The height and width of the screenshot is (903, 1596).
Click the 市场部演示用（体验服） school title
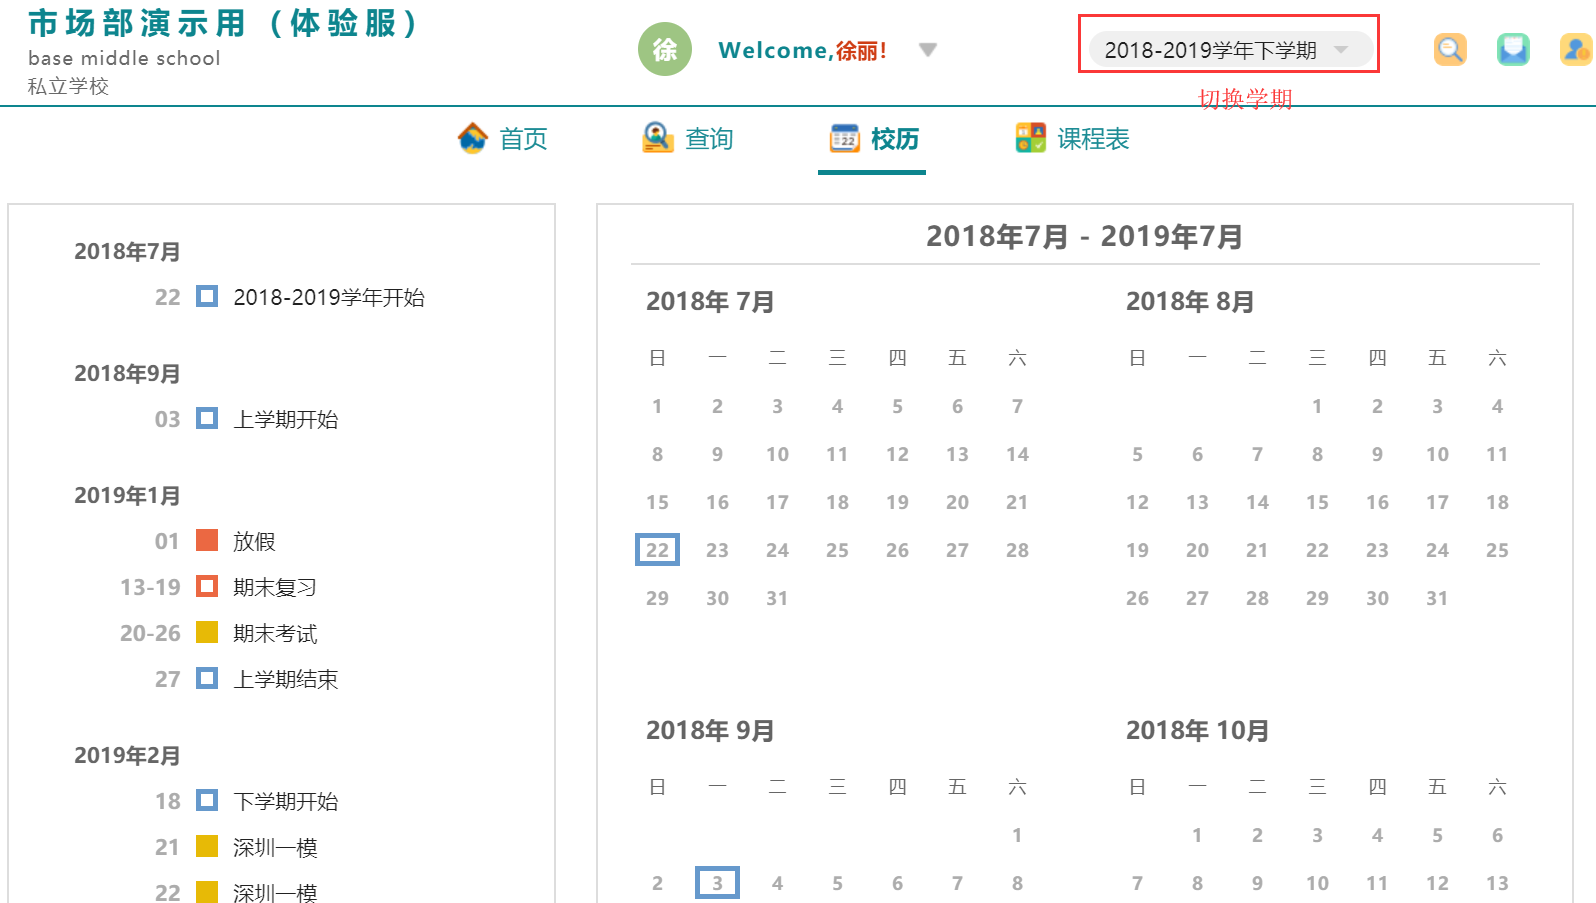tap(223, 23)
